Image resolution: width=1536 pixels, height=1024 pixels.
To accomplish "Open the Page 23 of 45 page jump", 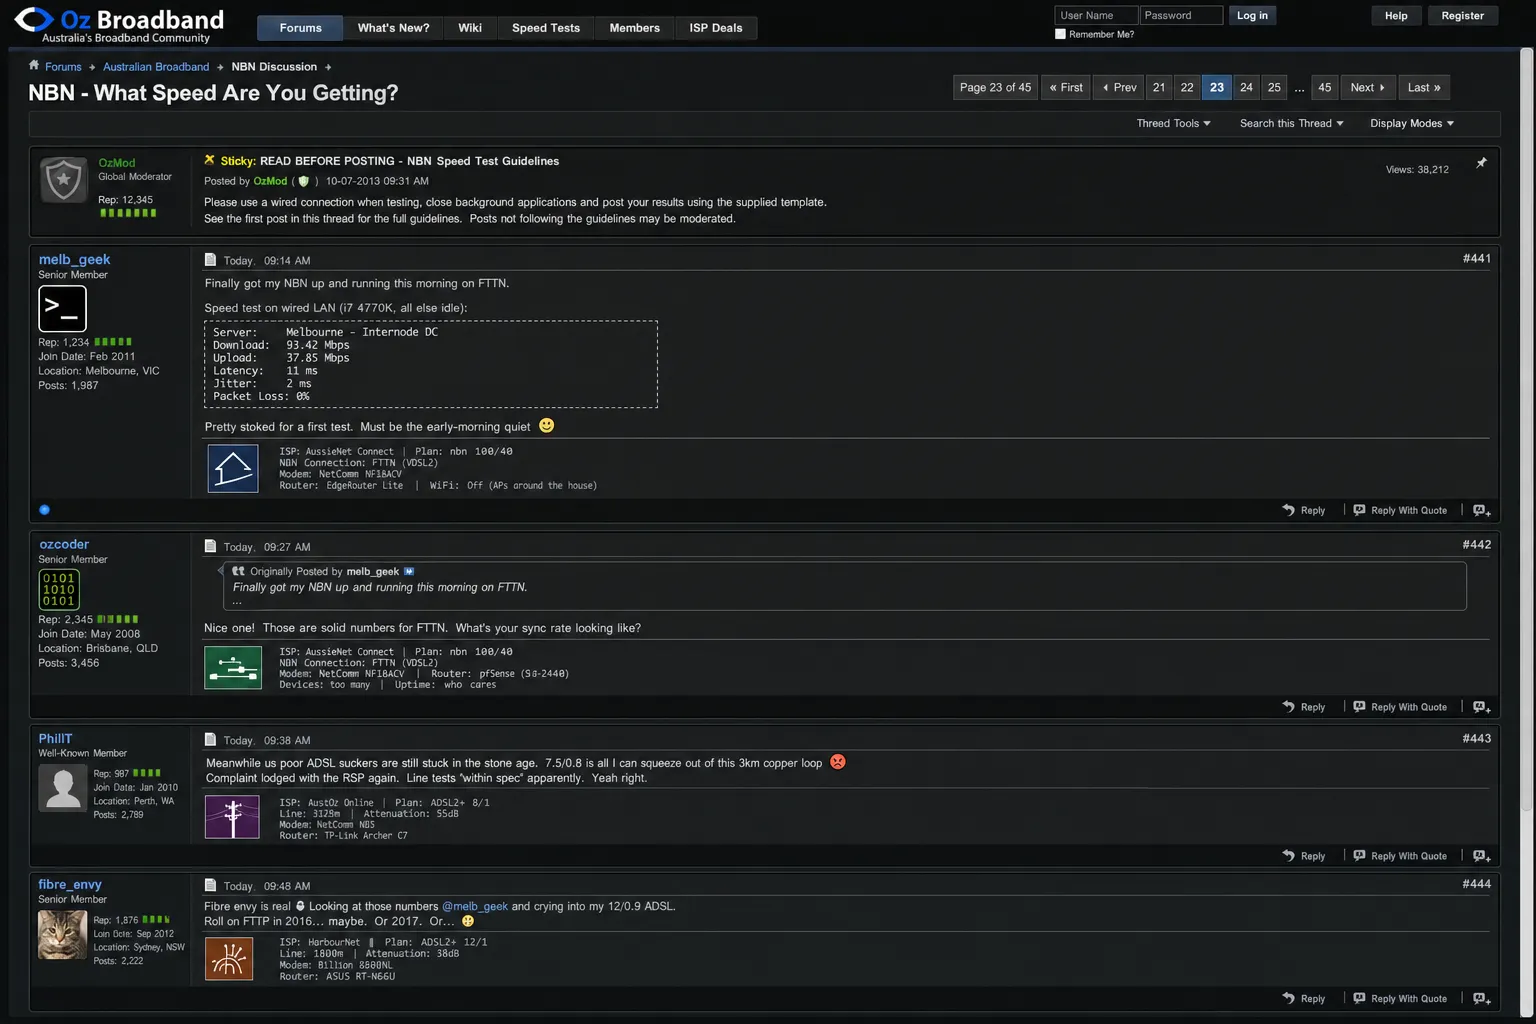I will click(x=995, y=87).
